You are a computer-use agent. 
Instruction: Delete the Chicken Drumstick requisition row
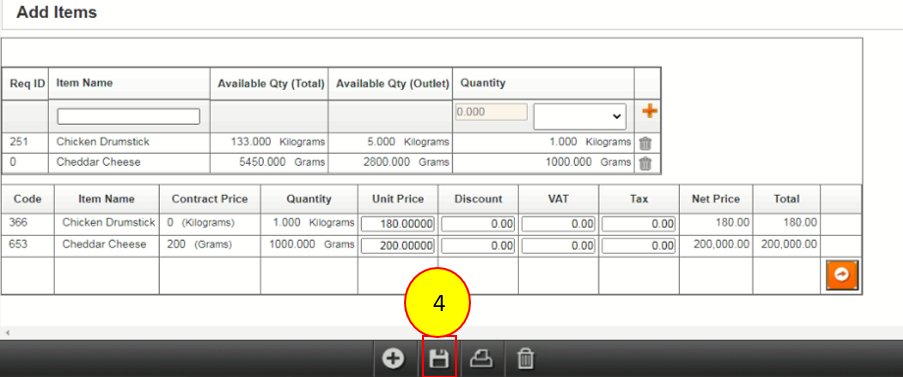pos(646,143)
